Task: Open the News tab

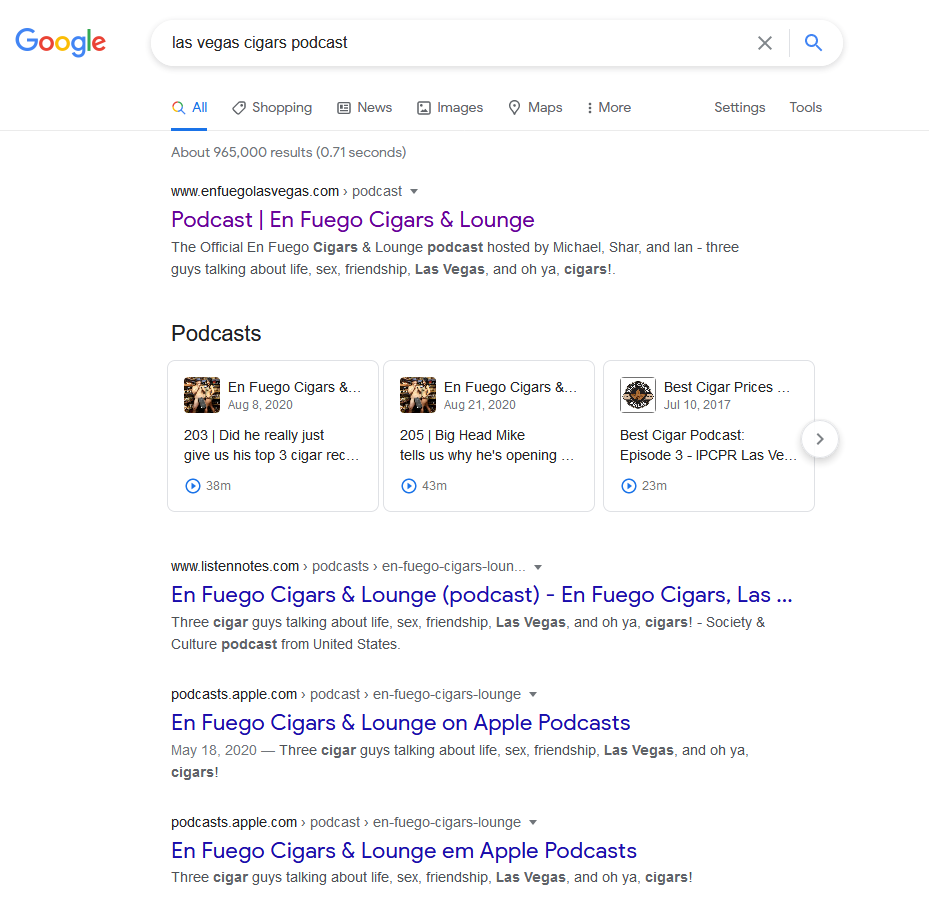Action: click(364, 108)
